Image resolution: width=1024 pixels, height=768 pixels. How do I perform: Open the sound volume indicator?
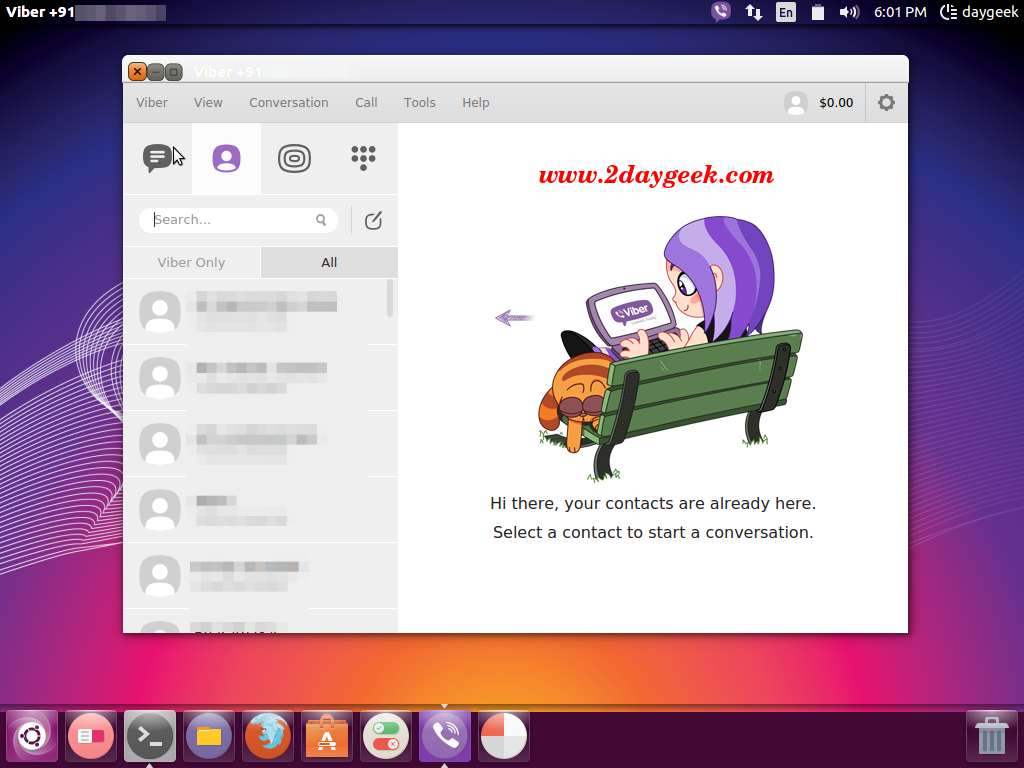(848, 12)
